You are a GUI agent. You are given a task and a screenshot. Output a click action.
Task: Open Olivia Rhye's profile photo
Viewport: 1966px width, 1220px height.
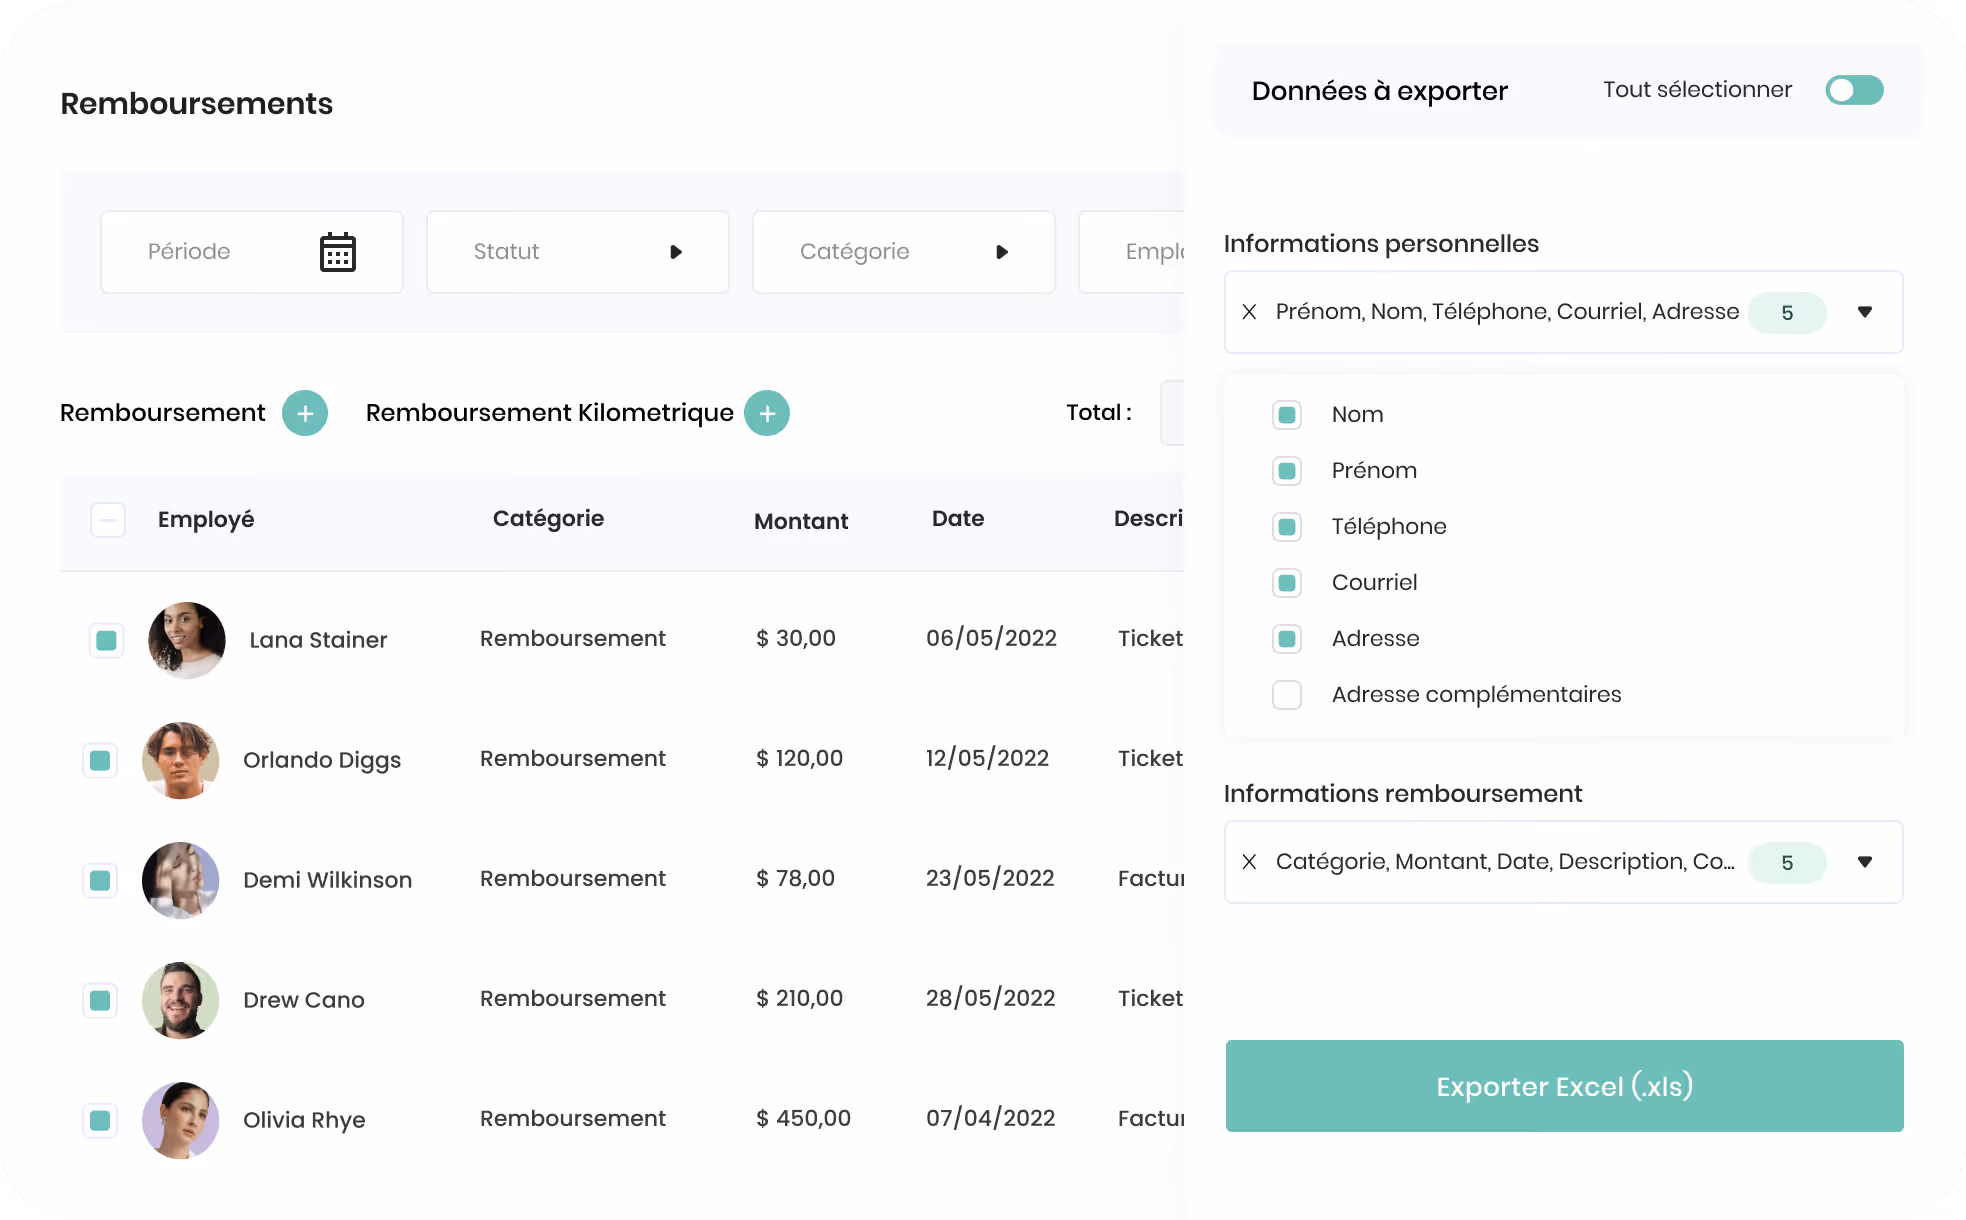click(181, 1120)
